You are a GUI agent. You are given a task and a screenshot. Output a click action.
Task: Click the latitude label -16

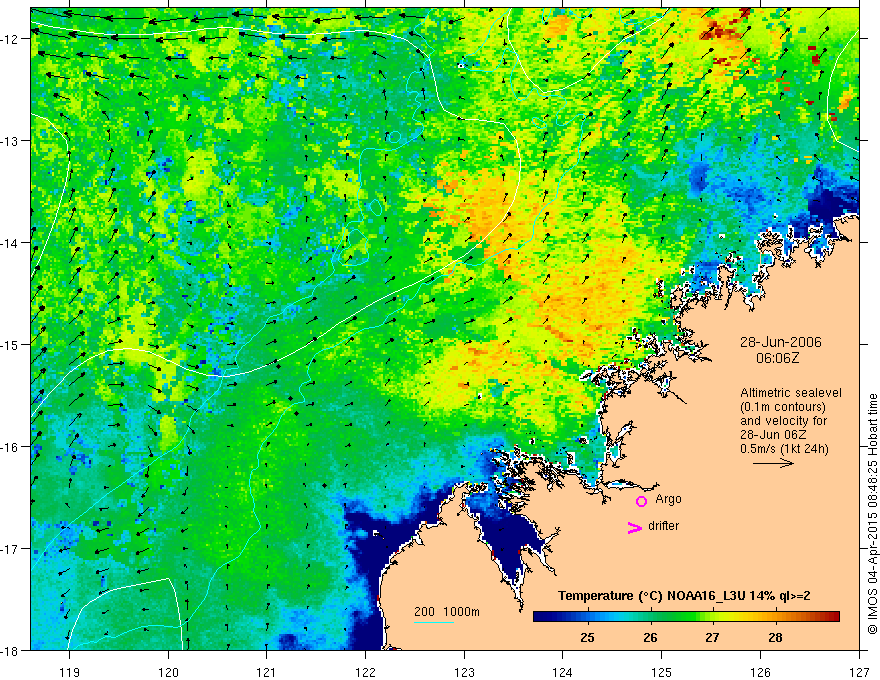[x=11, y=447]
